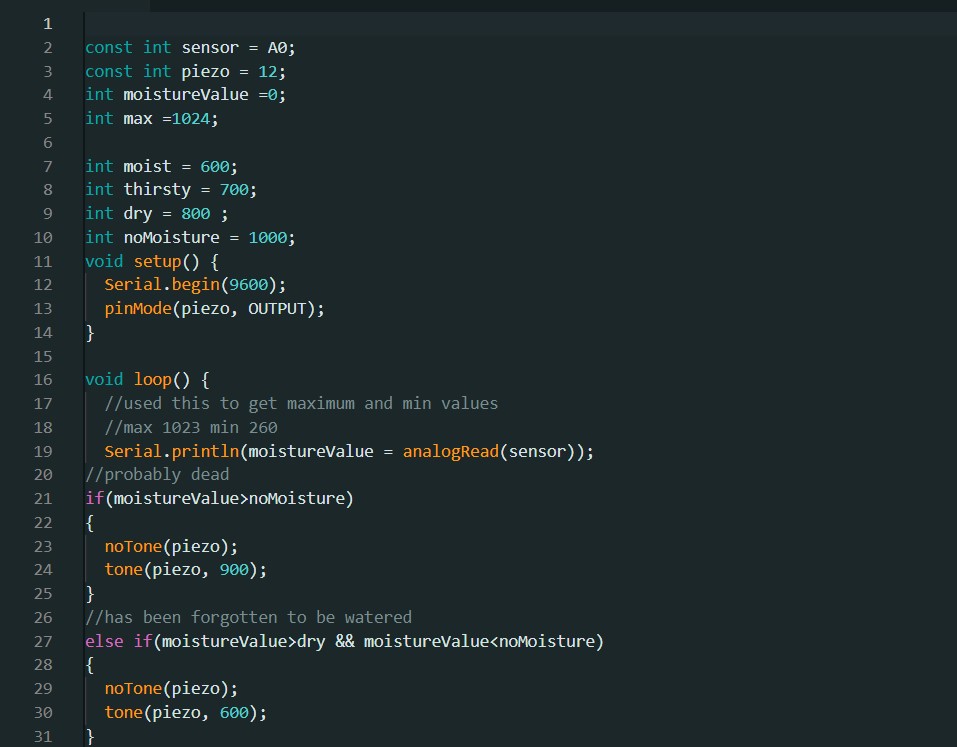
Task: Click '&&' operator on line 27
Action: tap(344, 641)
